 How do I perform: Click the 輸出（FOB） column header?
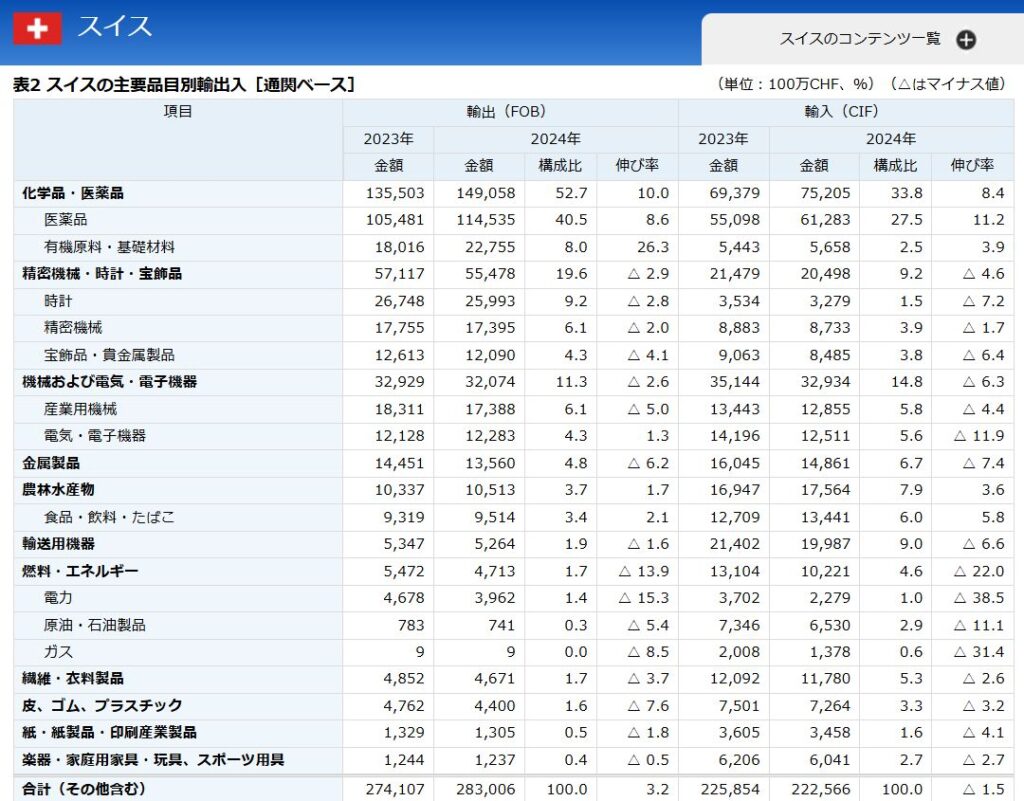tap(509, 112)
